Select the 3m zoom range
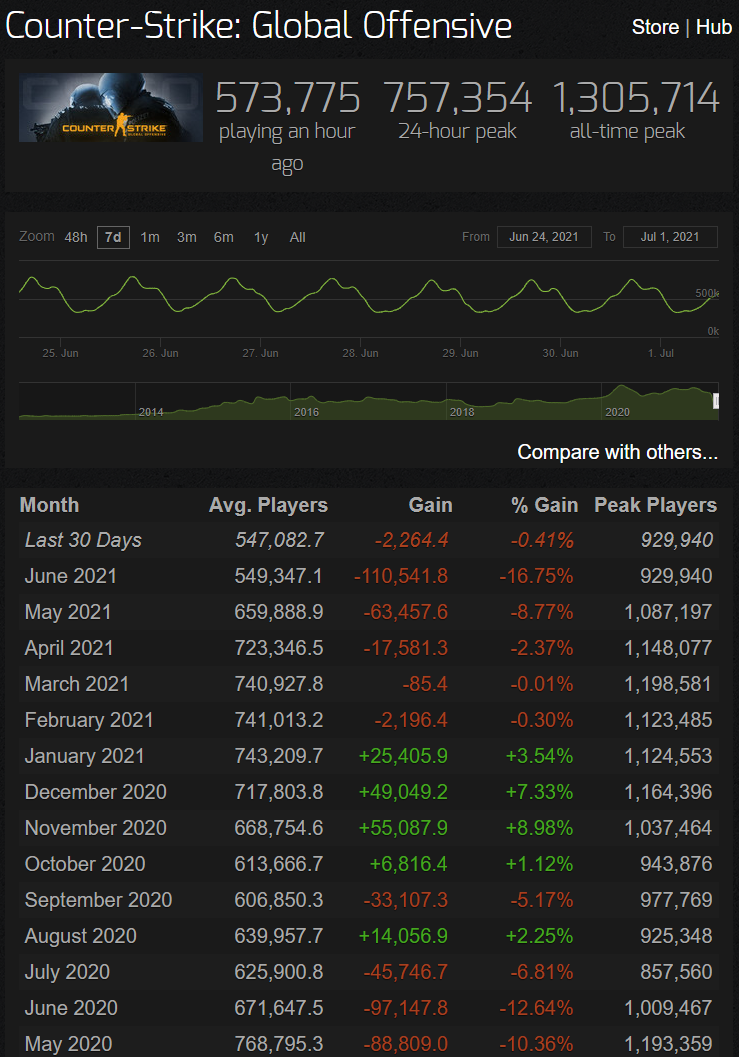 [x=187, y=237]
